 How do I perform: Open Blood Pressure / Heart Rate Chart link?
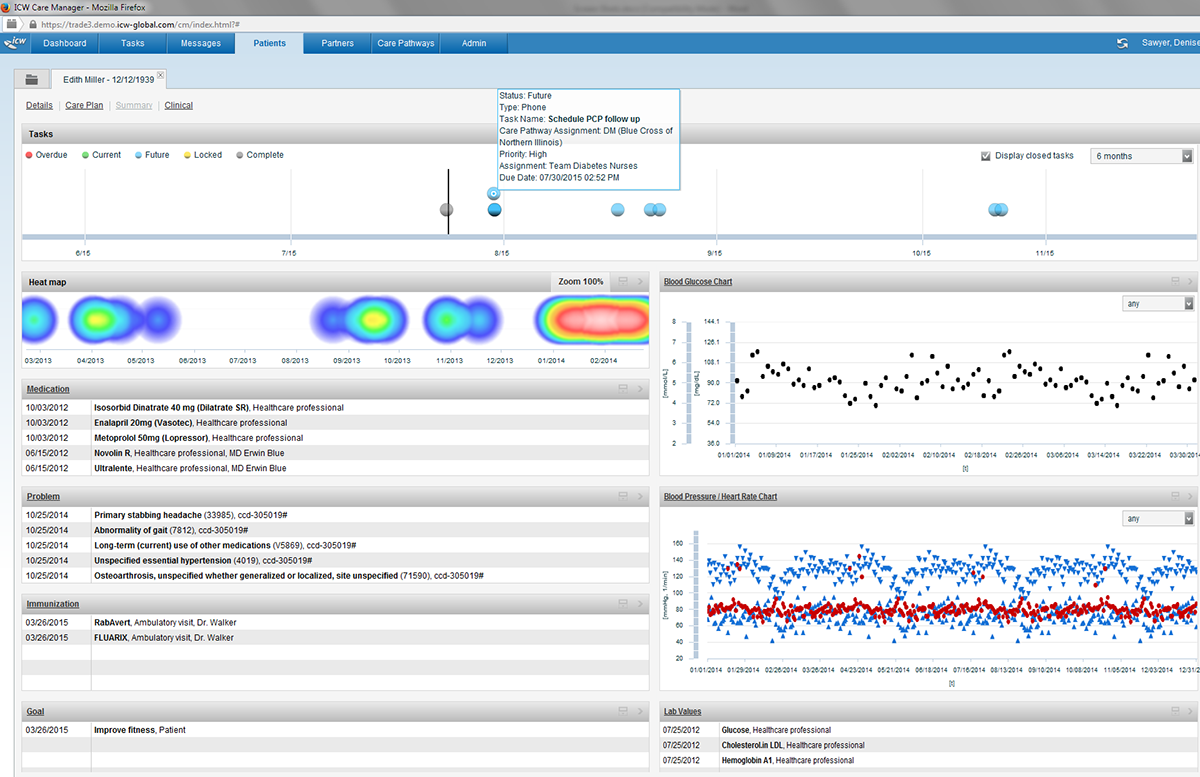(x=721, y=497)
